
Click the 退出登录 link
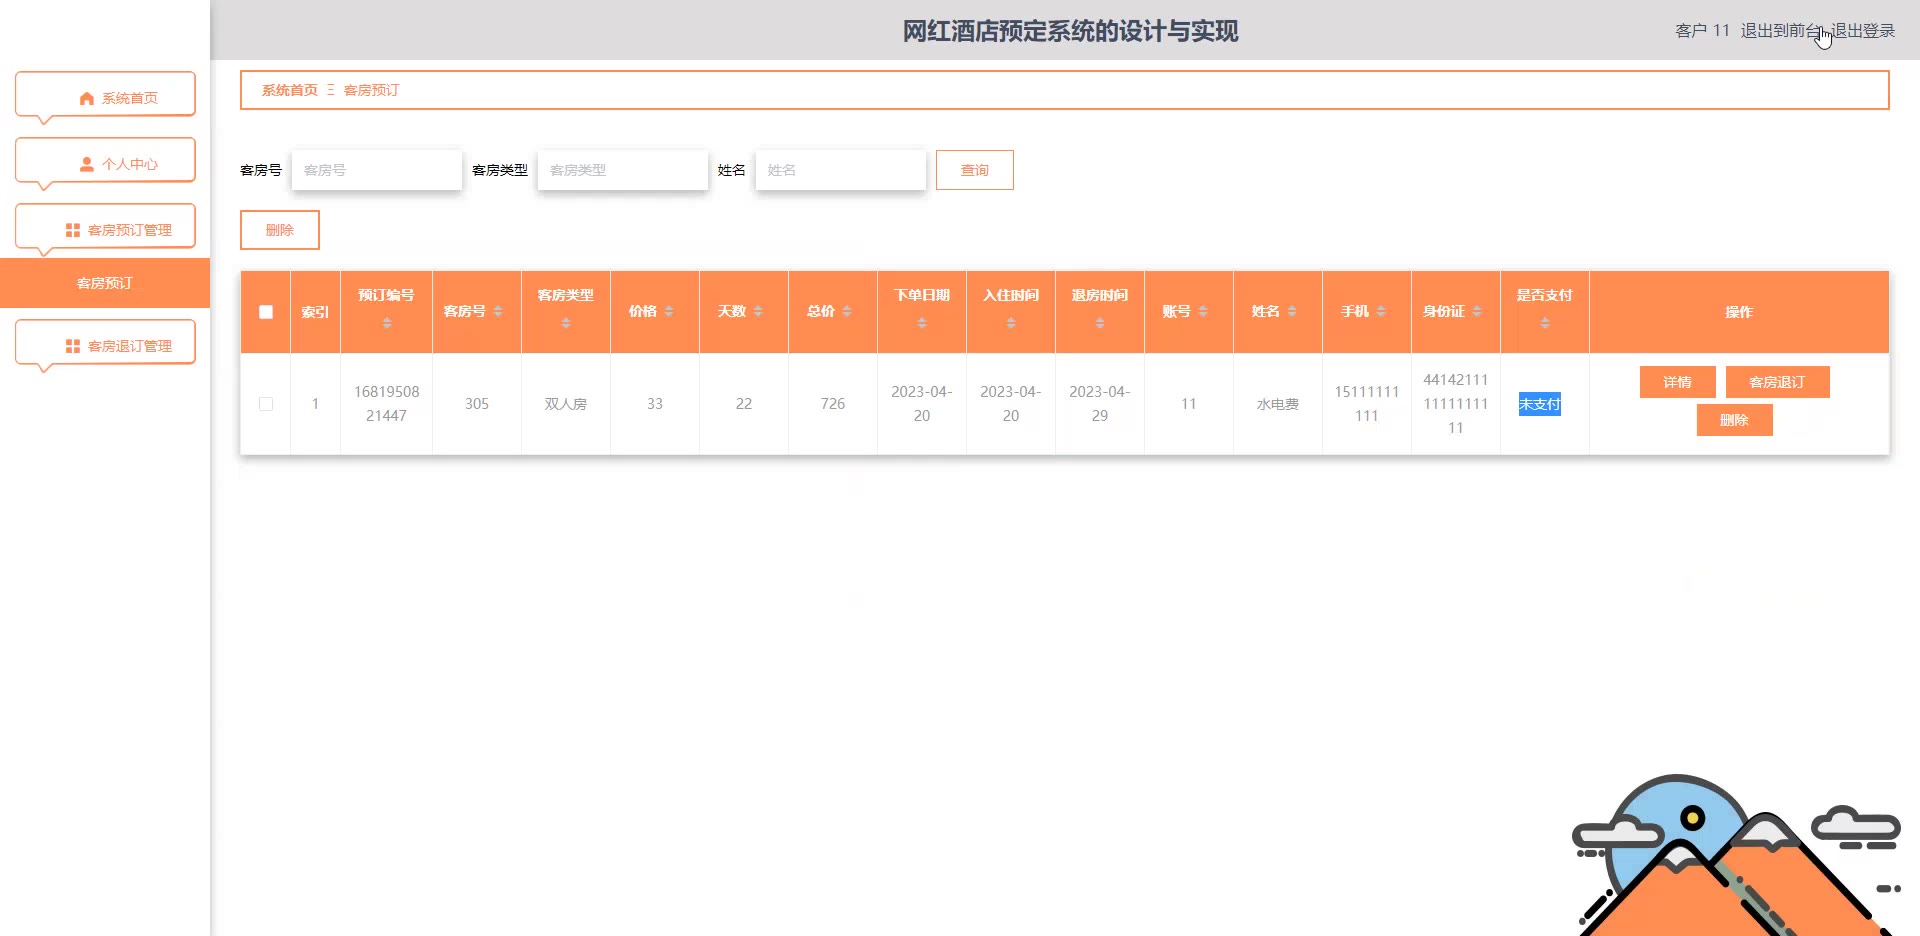(1864, 31)
